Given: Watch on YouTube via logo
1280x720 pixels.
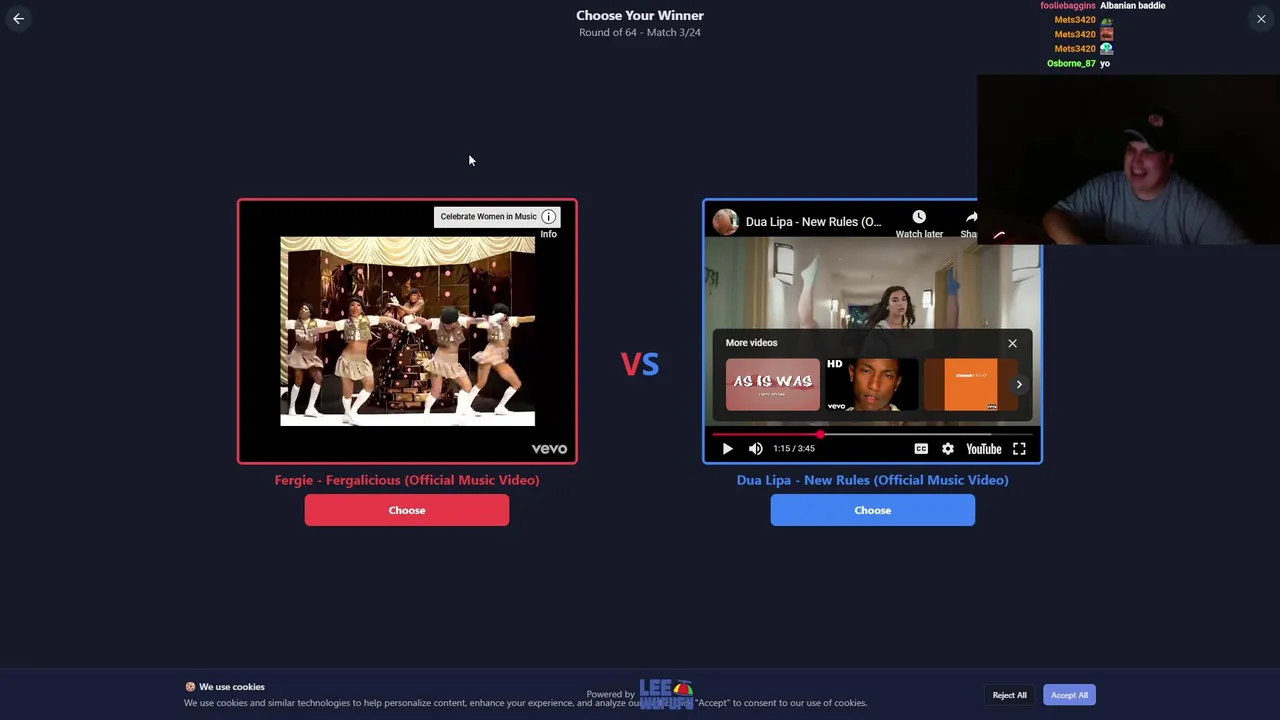Looking at the screenshot, I should click(x=984, y=449).
